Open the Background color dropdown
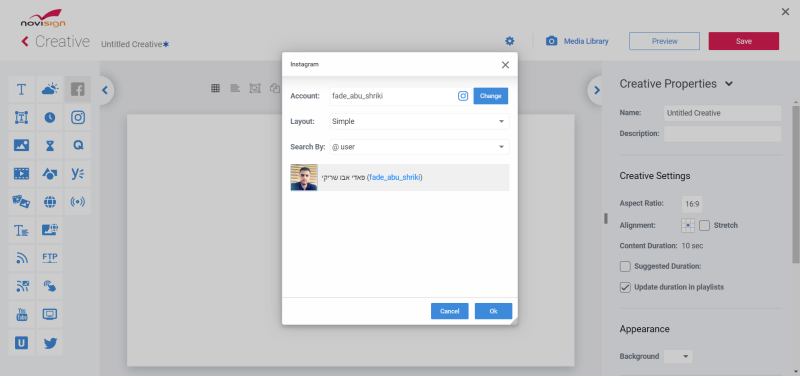Image resolution: width=800 pixels, height=376 pixels. (679, 356)
